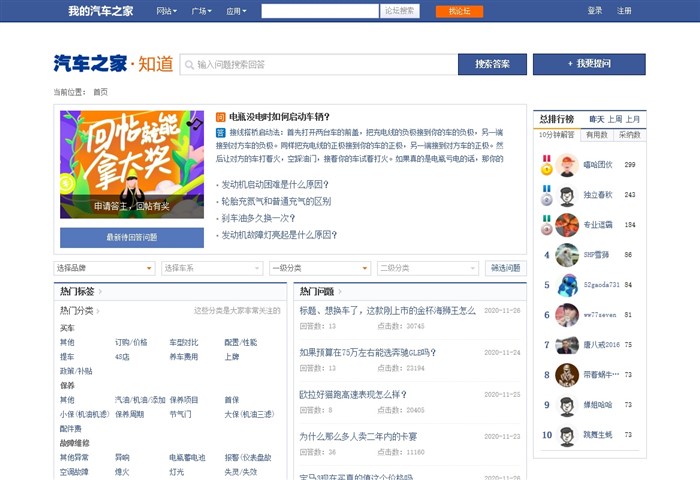The height and width of the screenshot is (480, 700).
Task: Open avatar of rank 9 user
Action: [567, 405]
